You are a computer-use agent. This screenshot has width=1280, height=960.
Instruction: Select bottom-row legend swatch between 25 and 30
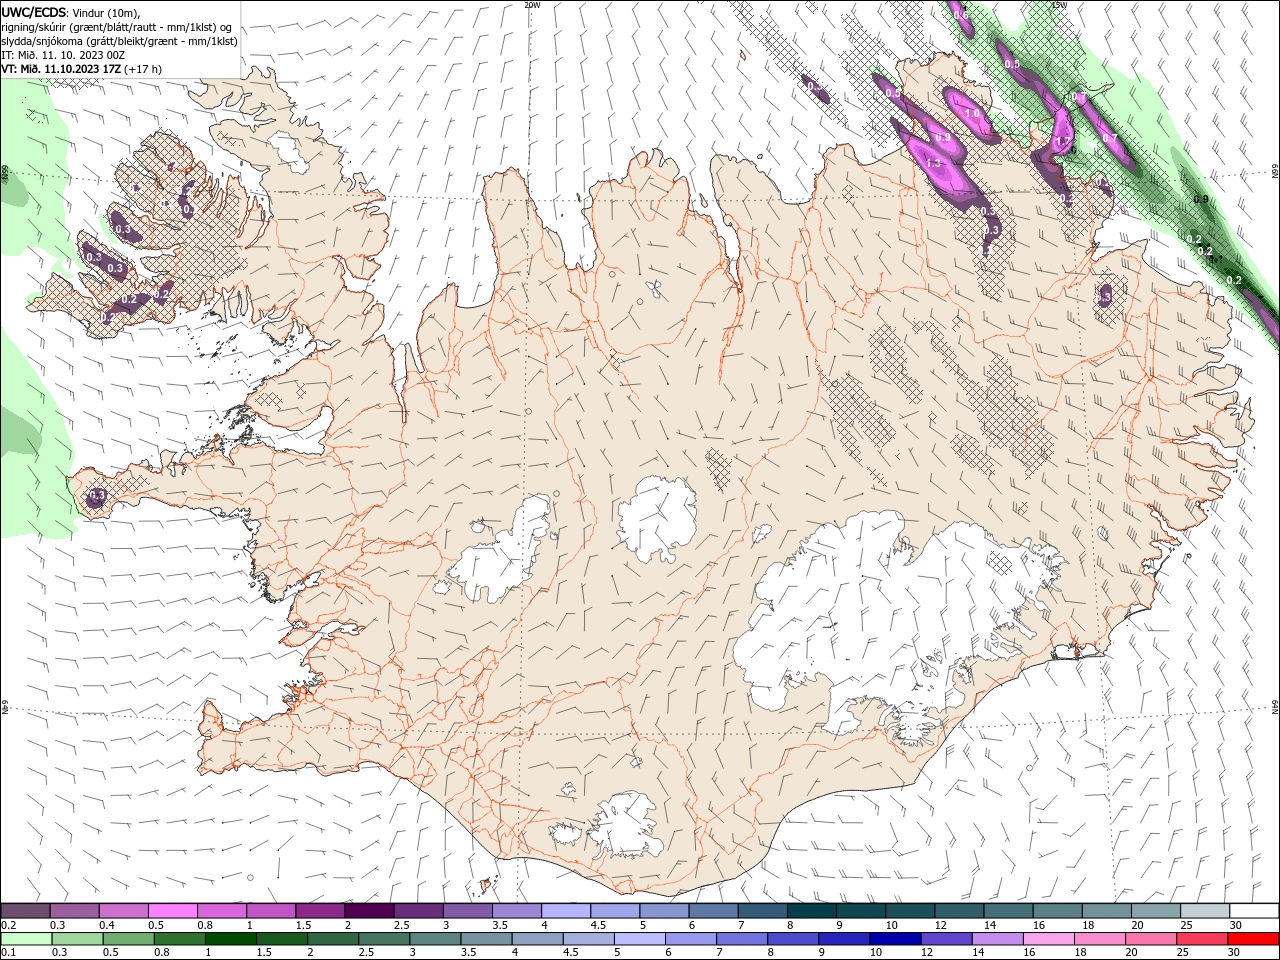click(x=1202, y=939)
